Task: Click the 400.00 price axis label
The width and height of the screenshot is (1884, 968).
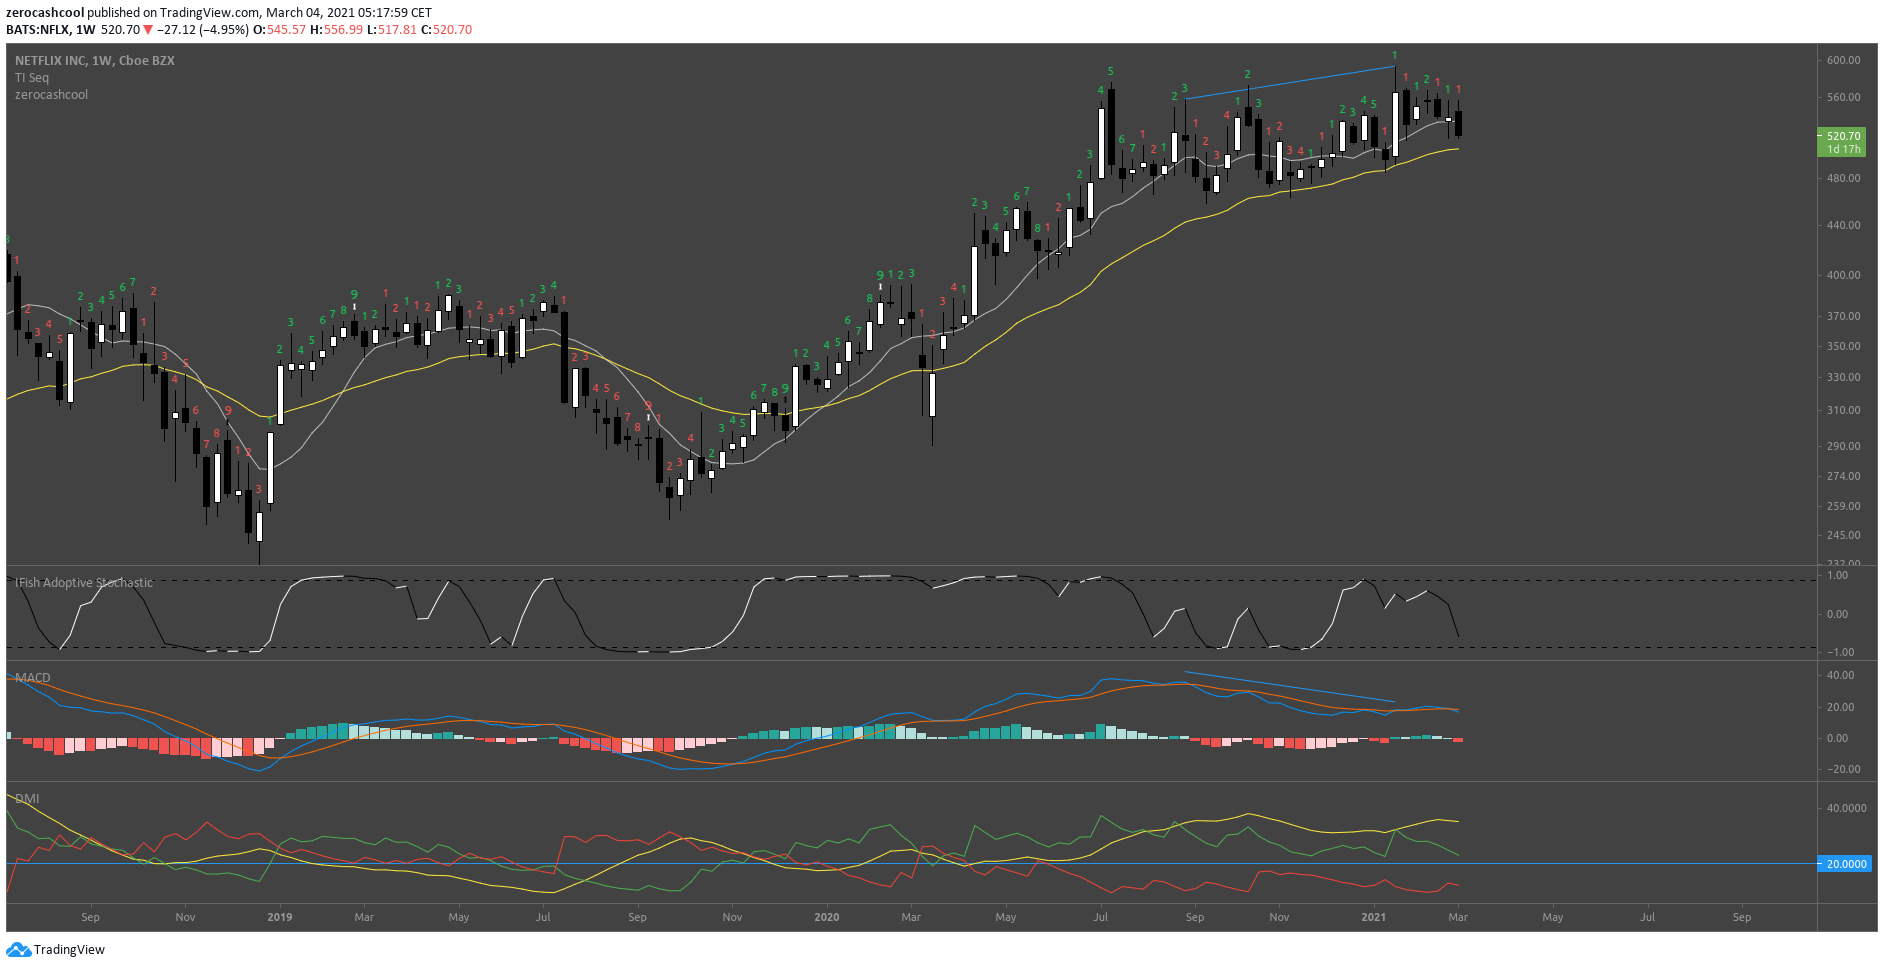Action: 1843,275
